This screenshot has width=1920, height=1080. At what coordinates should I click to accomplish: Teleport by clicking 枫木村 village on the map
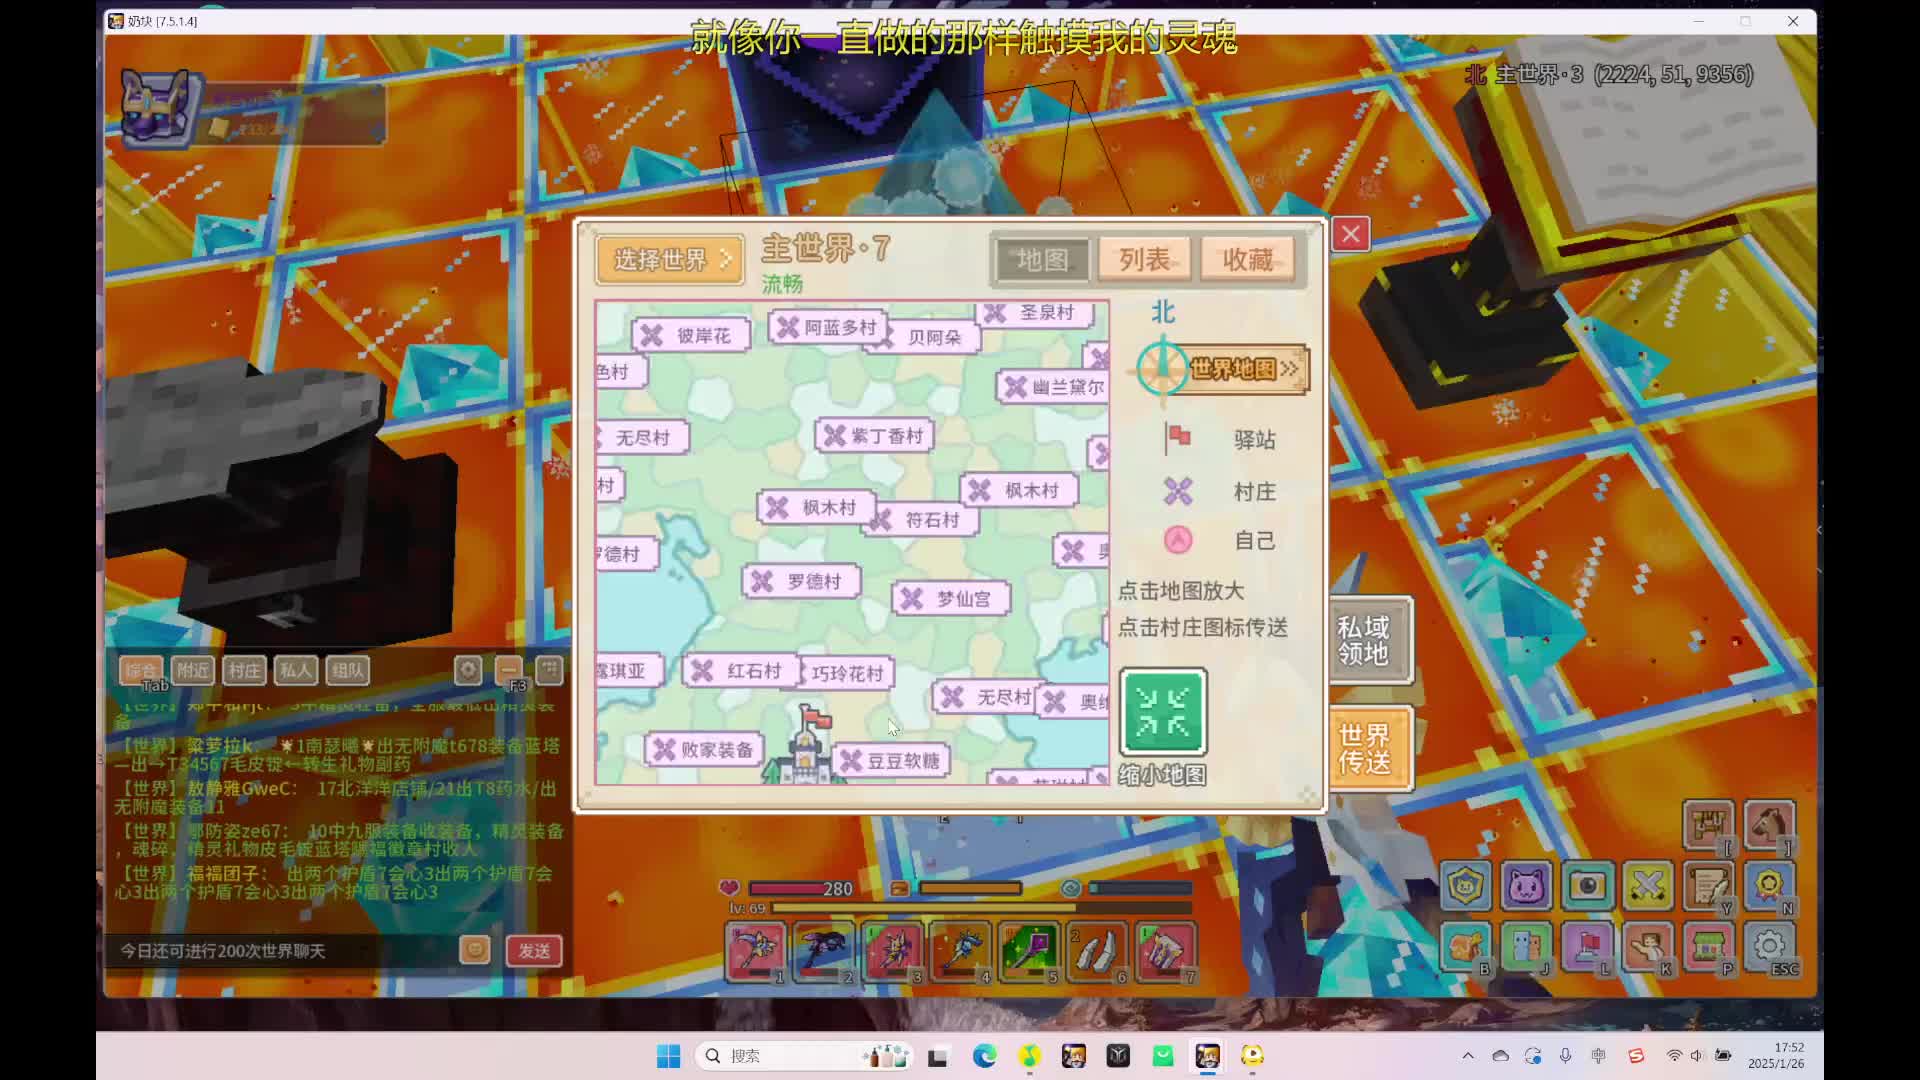[815, 507]
